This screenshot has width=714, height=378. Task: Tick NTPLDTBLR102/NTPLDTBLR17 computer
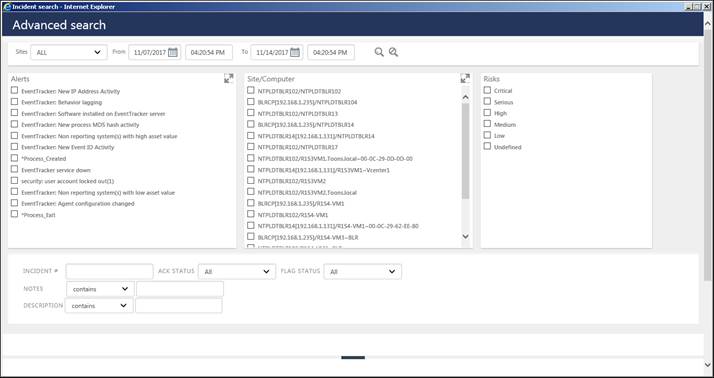[251, 146]
